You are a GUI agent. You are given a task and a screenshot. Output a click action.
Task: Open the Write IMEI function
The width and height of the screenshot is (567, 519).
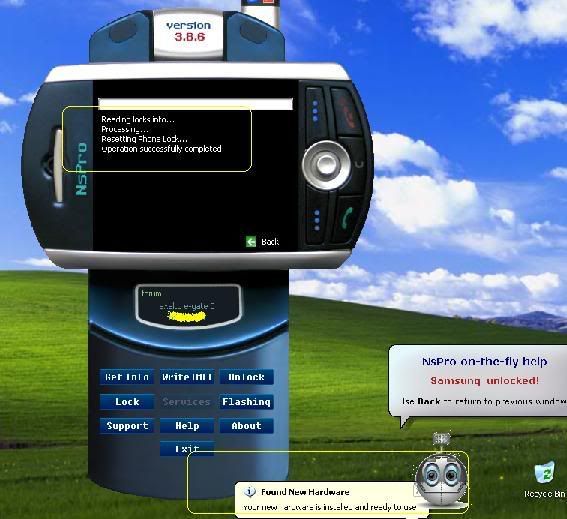tap(187, 377)
